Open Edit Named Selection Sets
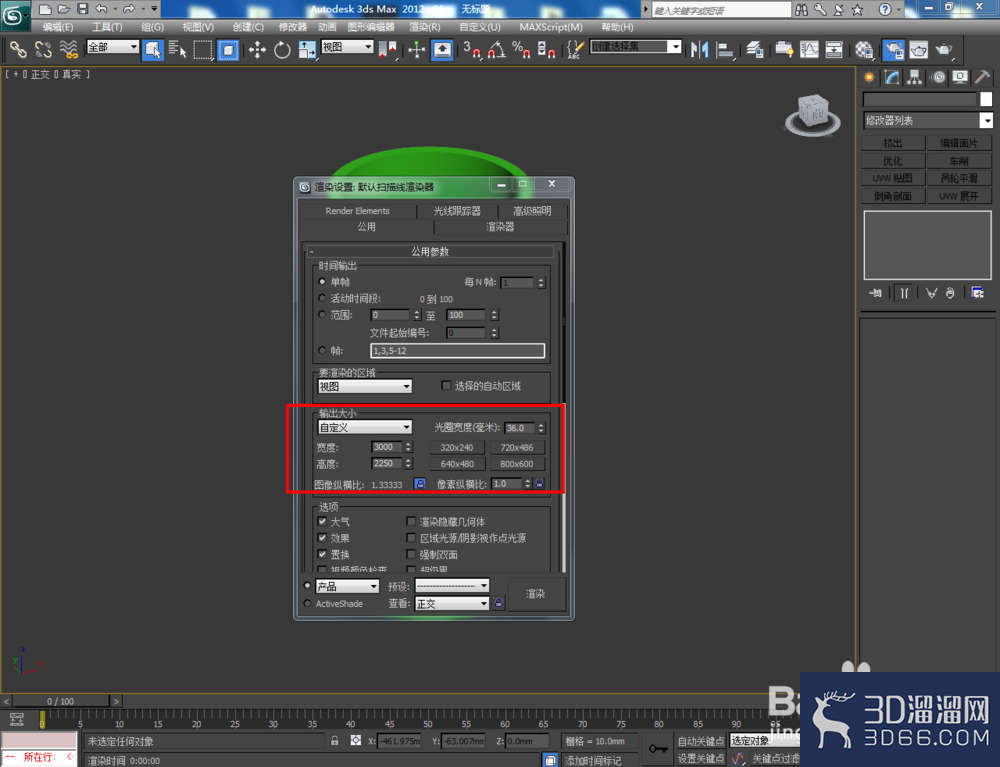This screenshot has width=1000, height=767. pos(575,50)
